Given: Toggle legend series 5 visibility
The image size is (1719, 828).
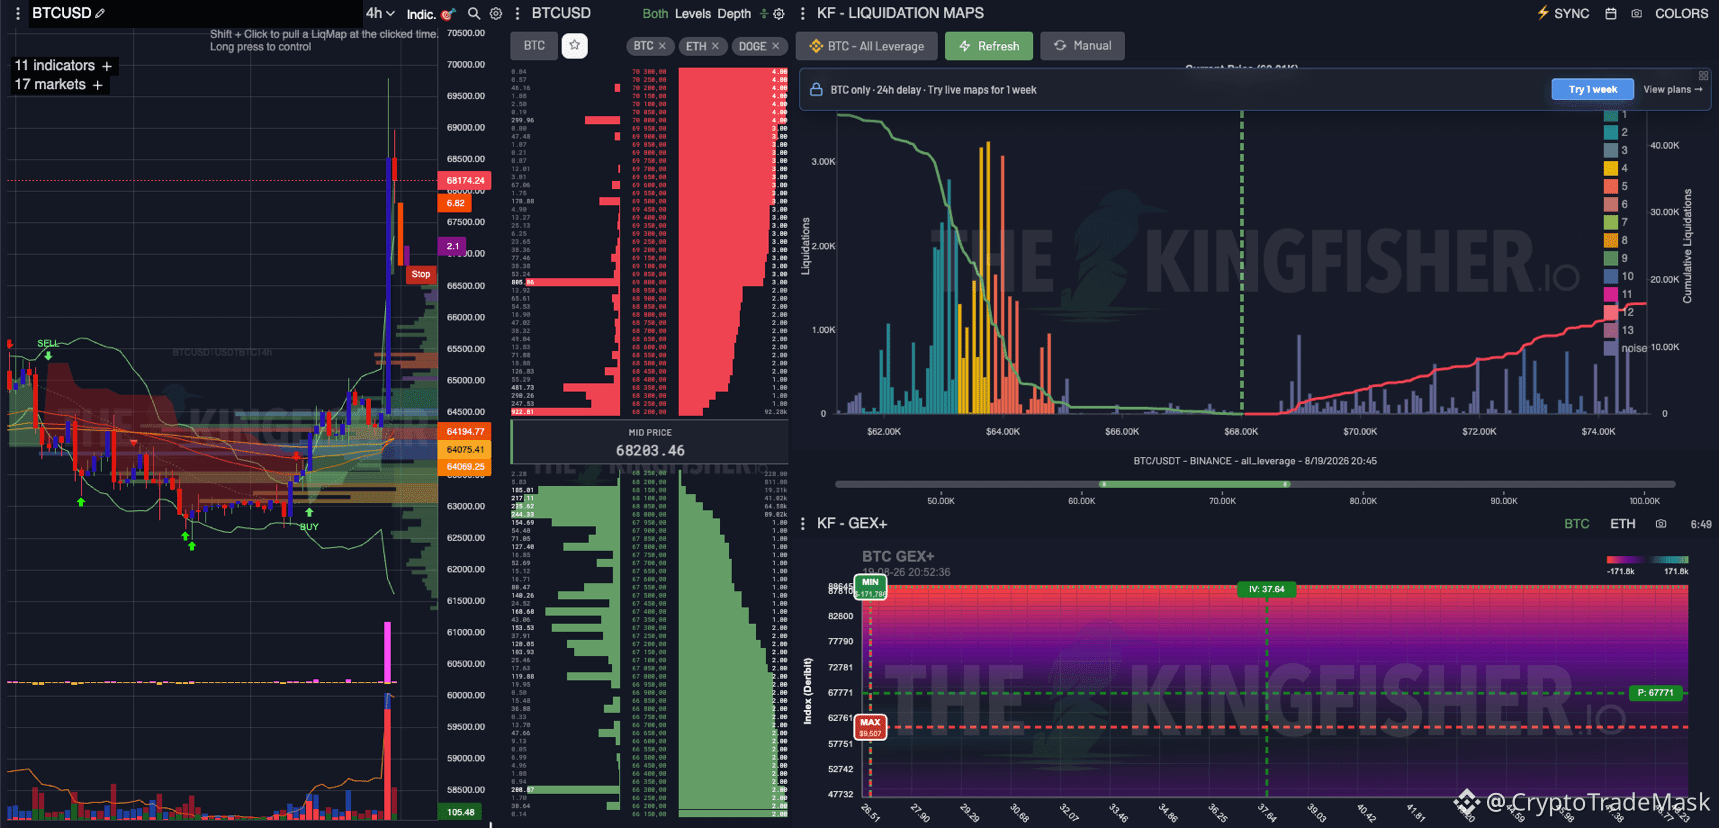Looking at the screenshot, I should tap(1617, 186).
